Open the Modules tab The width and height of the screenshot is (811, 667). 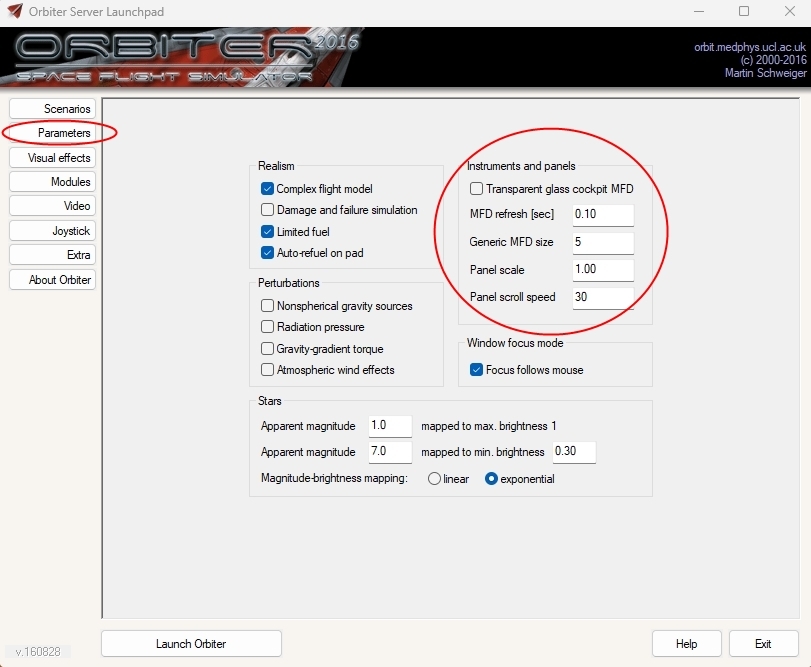pyautogui.click(x=52, y=182)
